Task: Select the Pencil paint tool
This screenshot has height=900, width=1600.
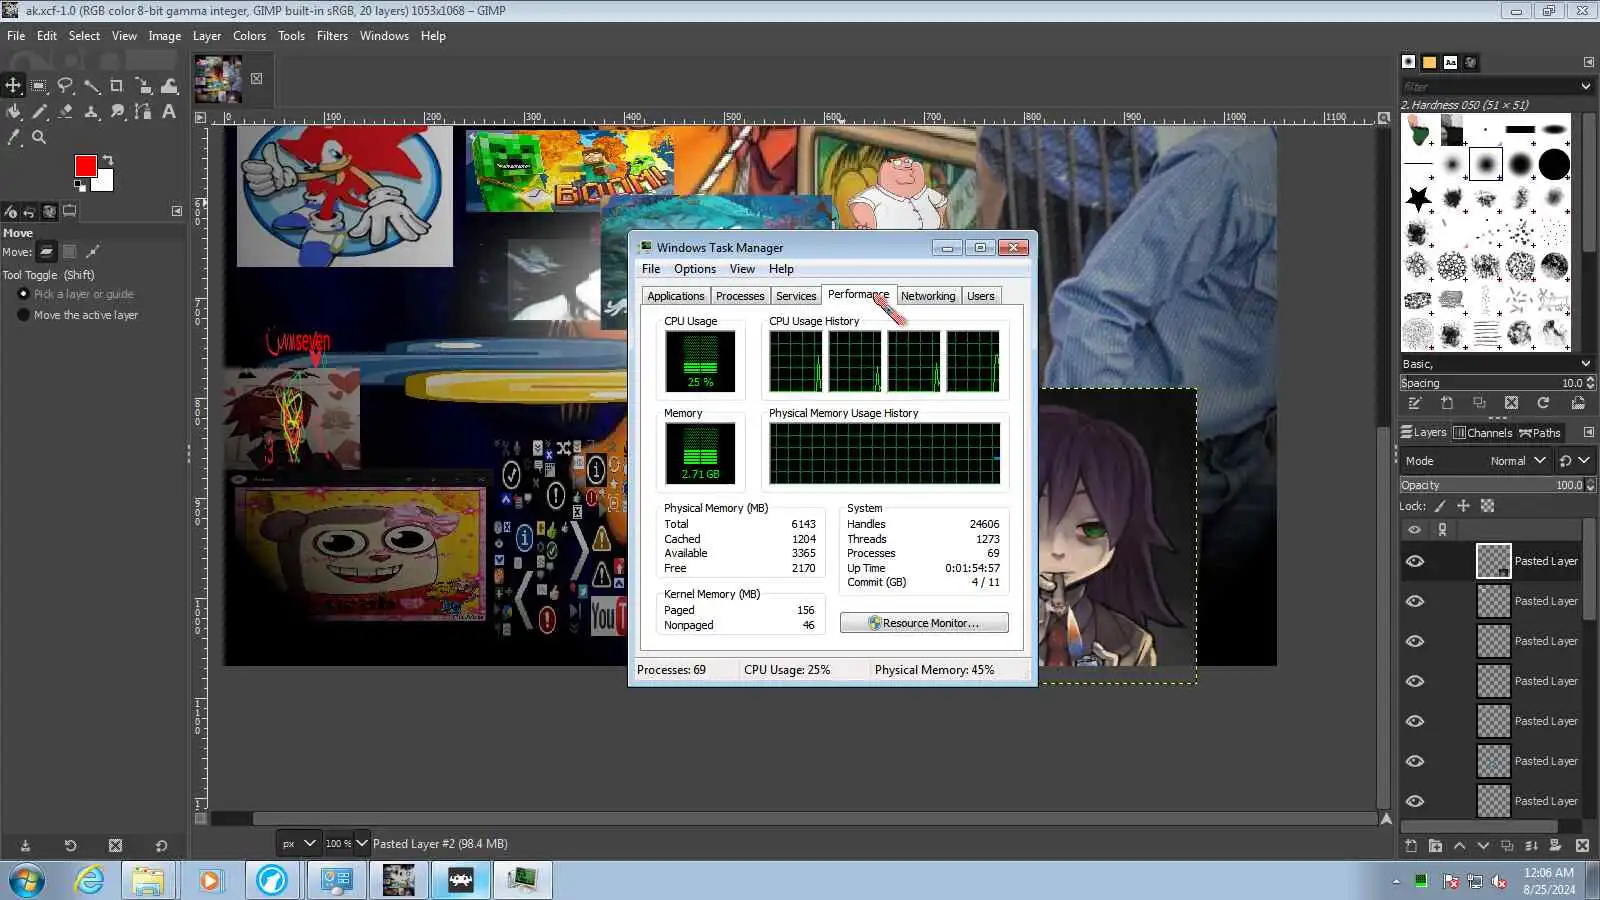Action: pos(39,112)
